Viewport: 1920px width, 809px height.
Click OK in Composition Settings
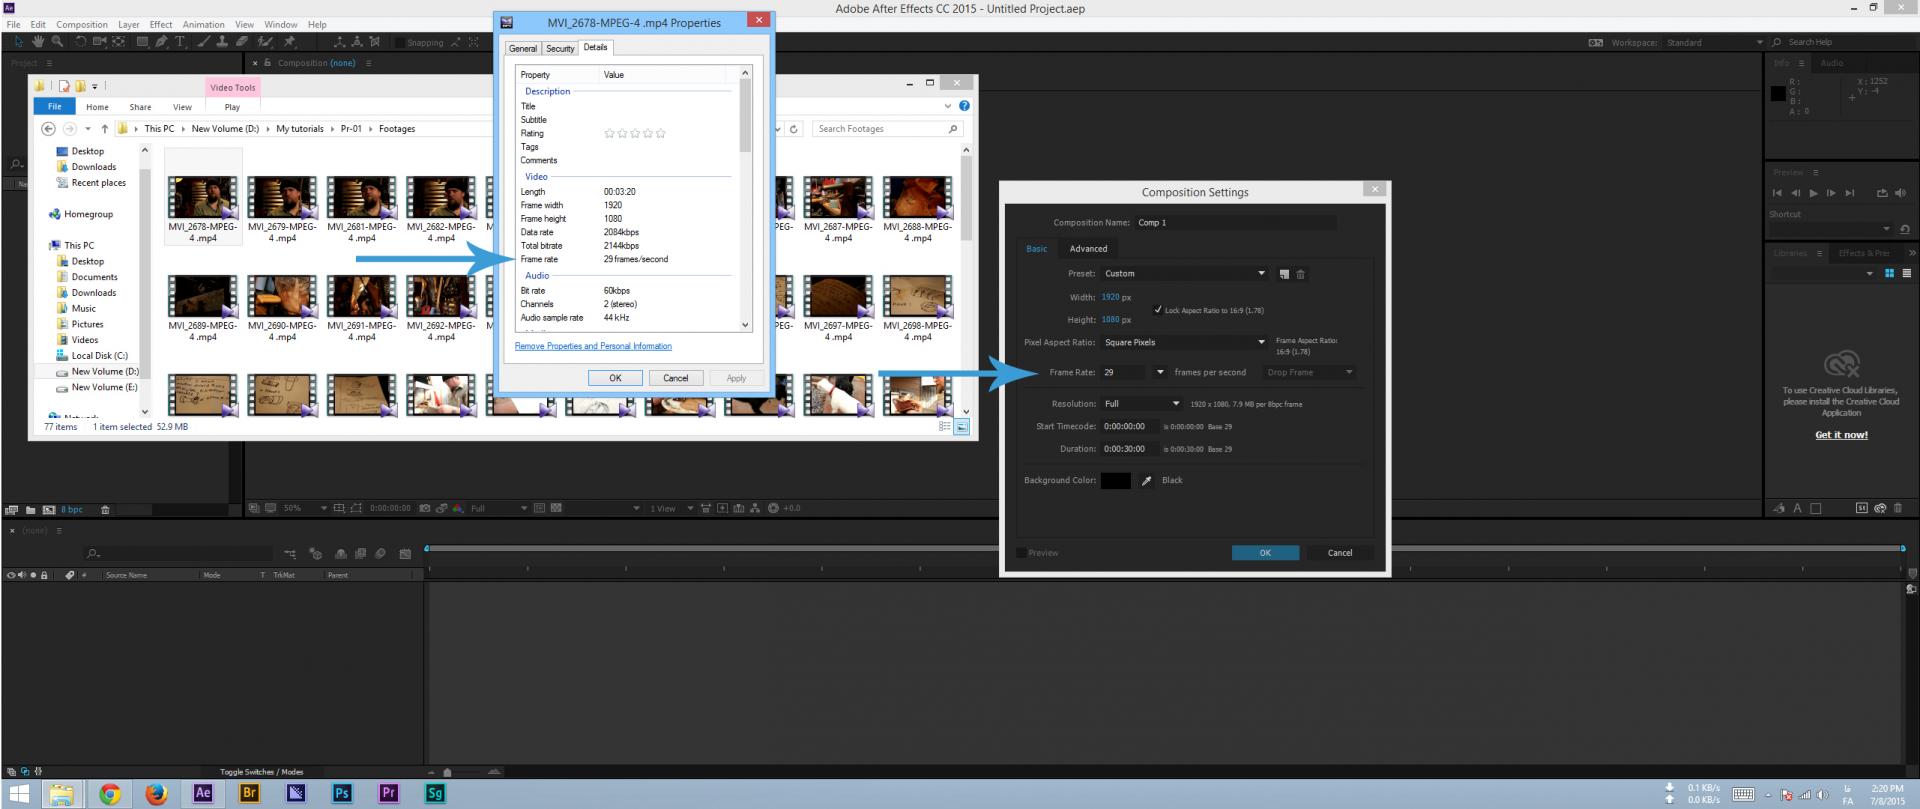(x=1265, y=553)
